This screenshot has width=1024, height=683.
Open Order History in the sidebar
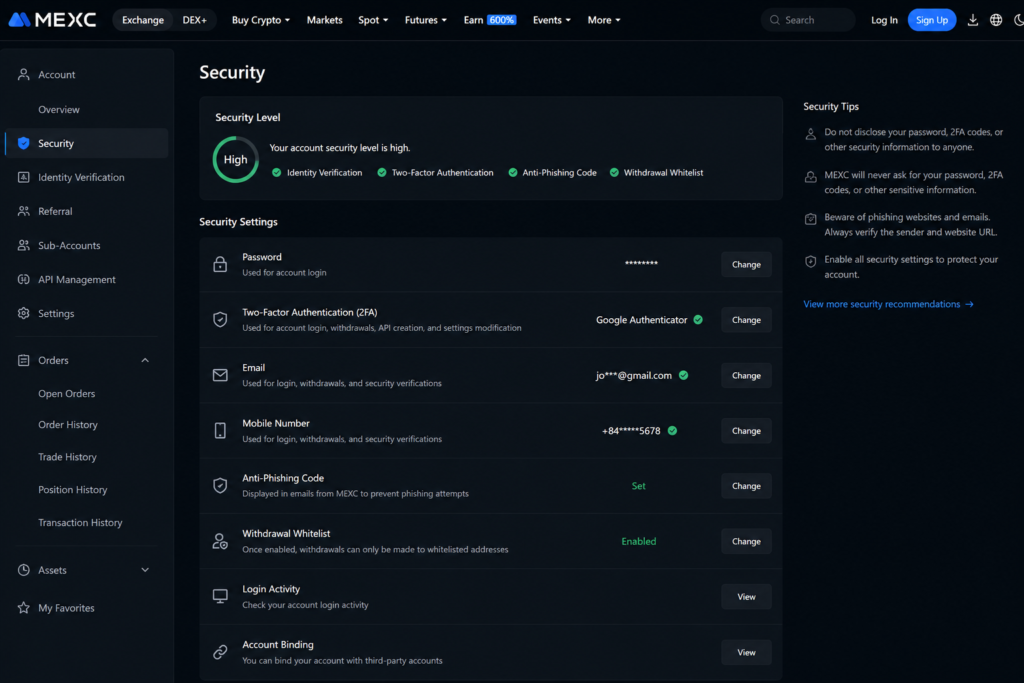pyautogui.click(x=68, y=424)
